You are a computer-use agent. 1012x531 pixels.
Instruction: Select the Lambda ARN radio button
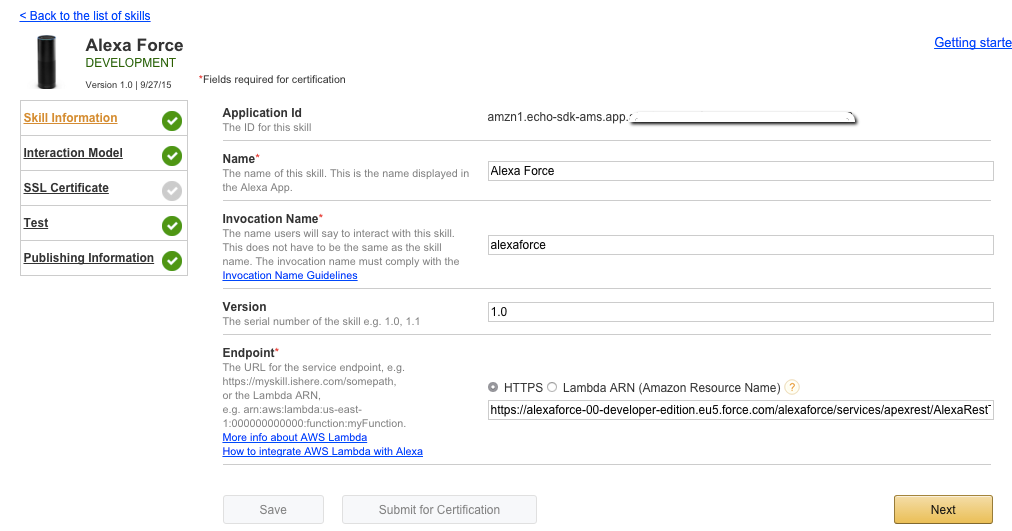coord(552,387)
